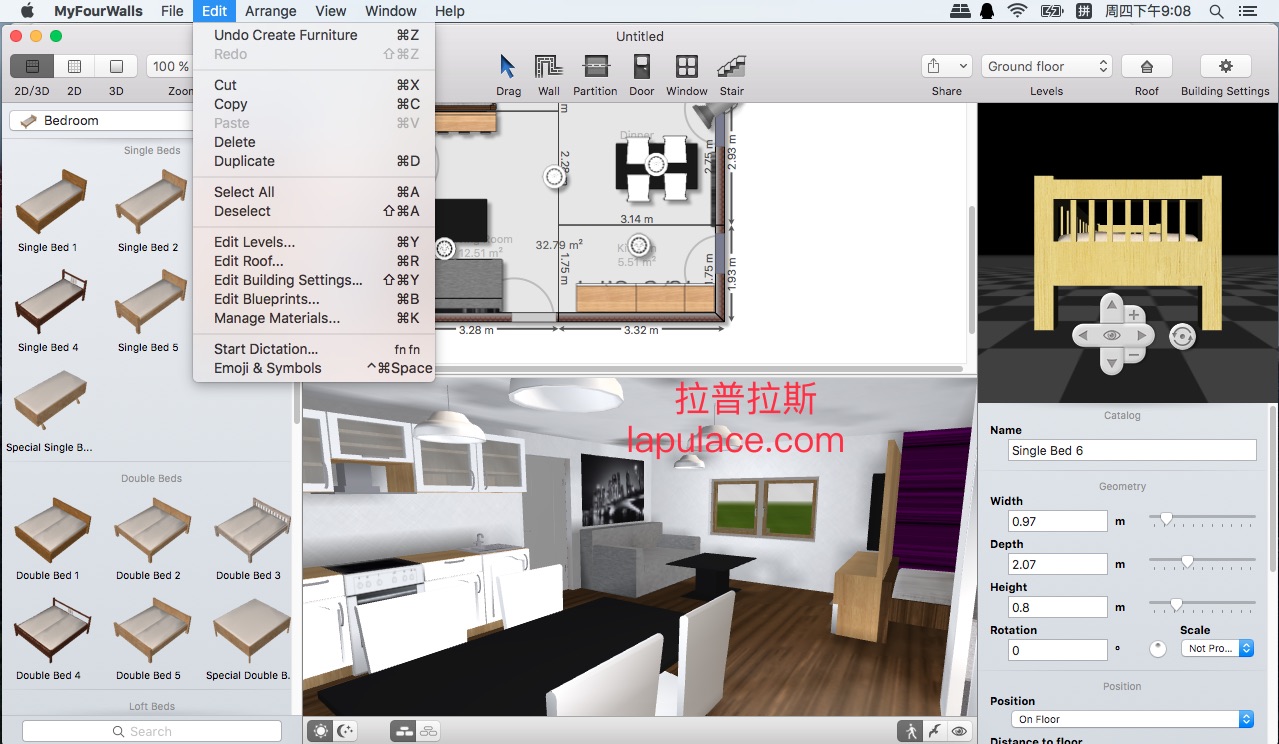
Task: Show all levels stacked icon
Action: click(x=404, y=731)
